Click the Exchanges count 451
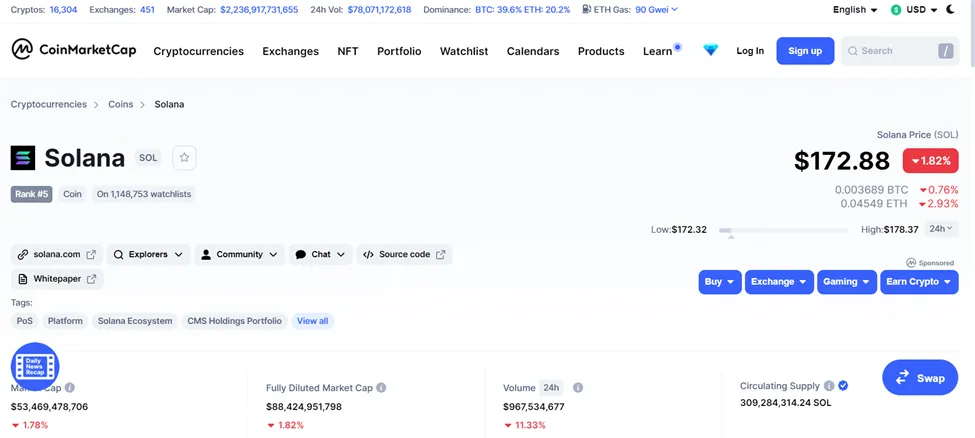 [x=147, y=10]
